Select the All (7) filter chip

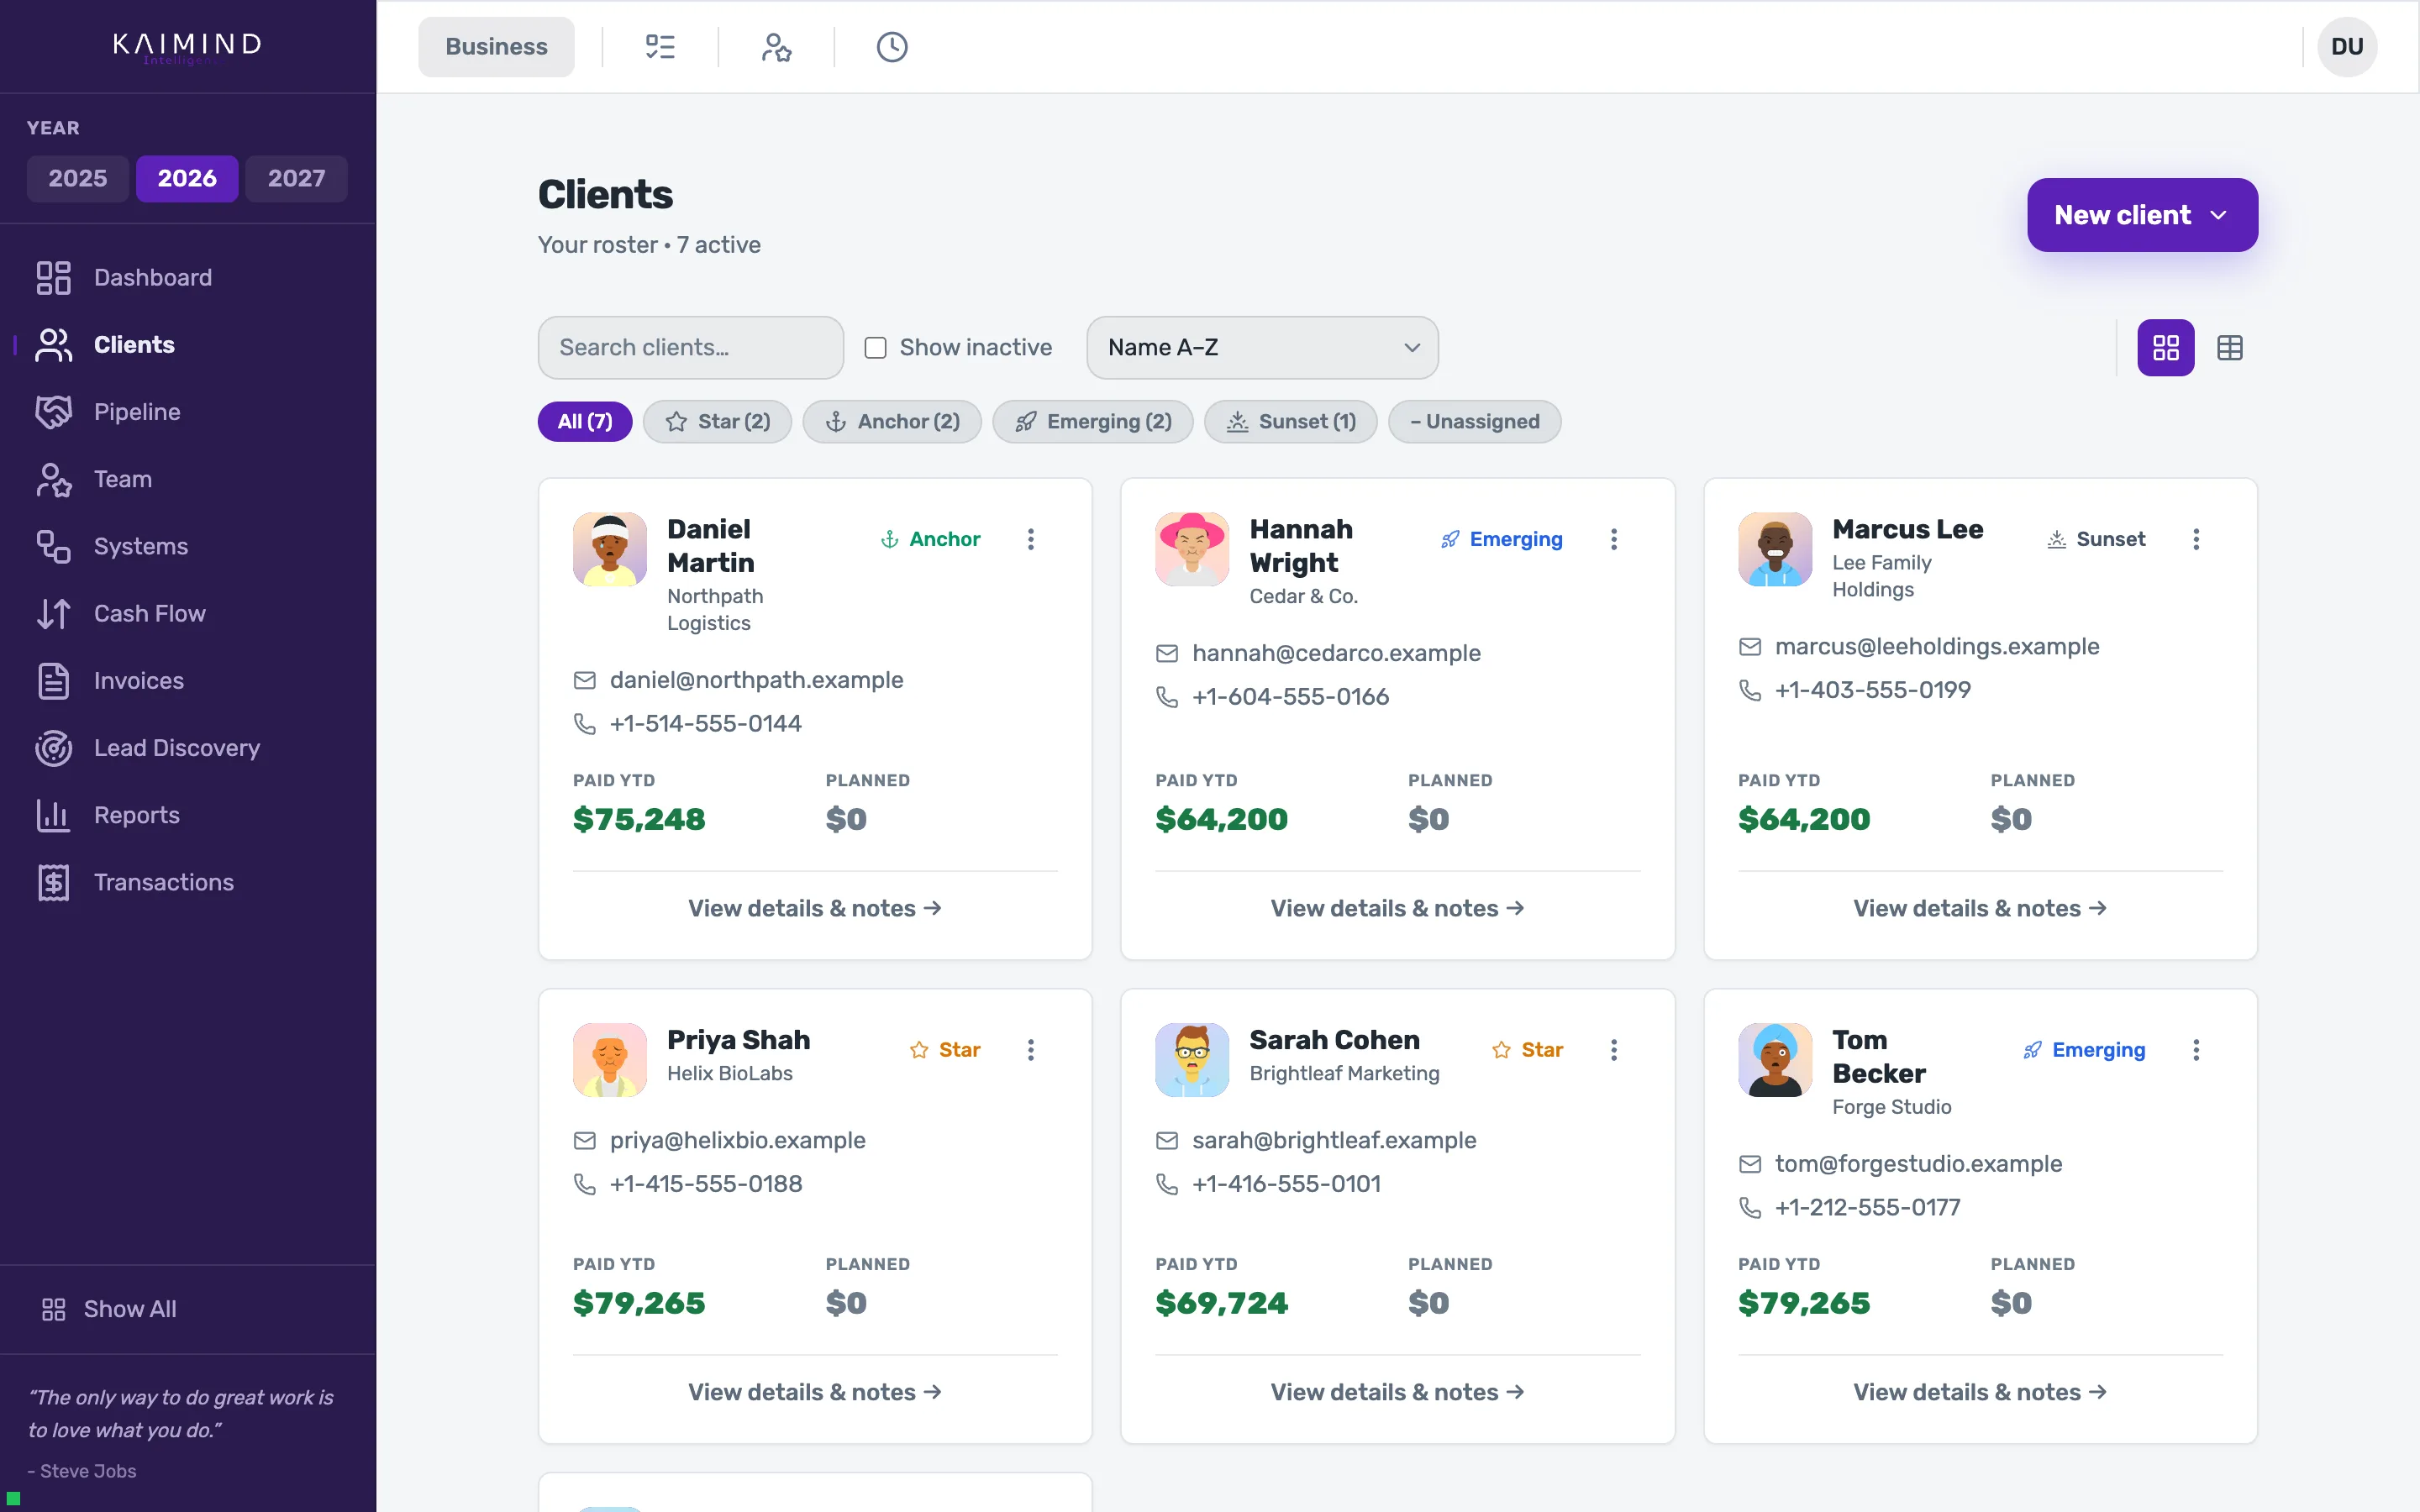point(585,422)
